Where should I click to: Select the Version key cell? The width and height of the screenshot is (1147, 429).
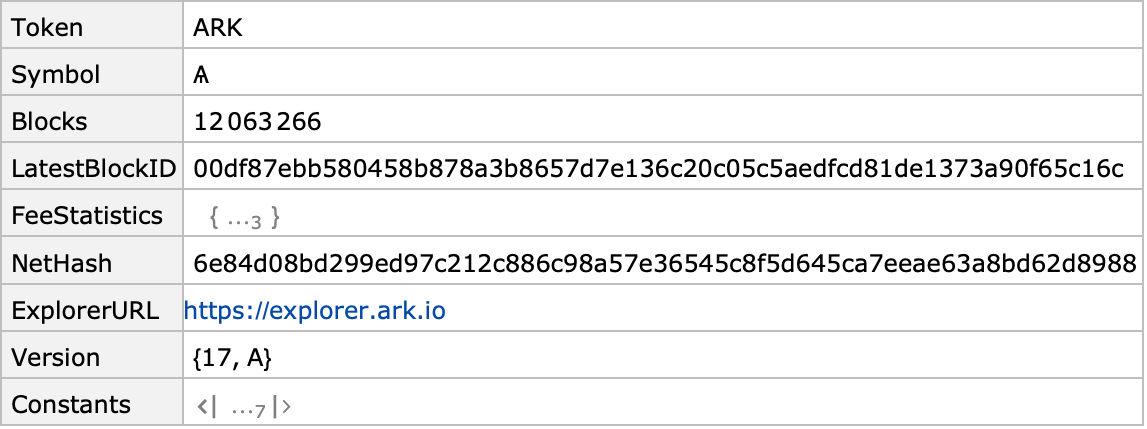92,357
